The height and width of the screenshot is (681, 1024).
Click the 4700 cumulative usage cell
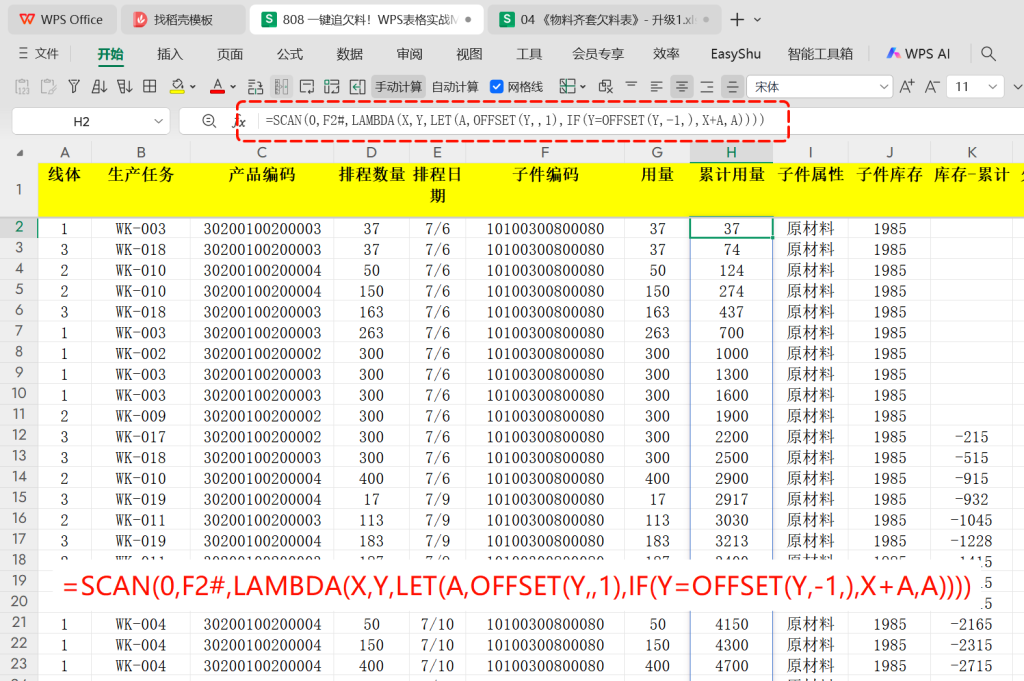click(731, 666)
